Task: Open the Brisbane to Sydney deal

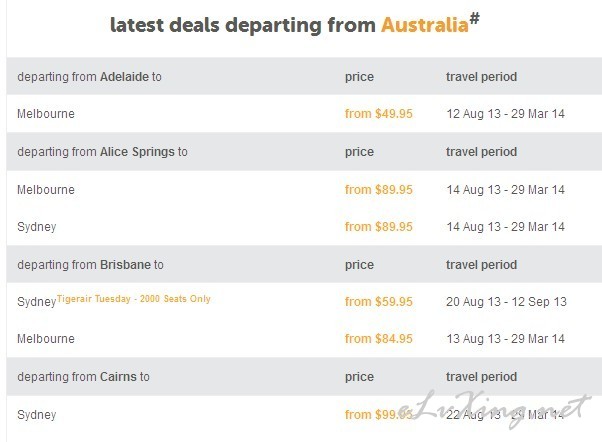Action: 36,302
